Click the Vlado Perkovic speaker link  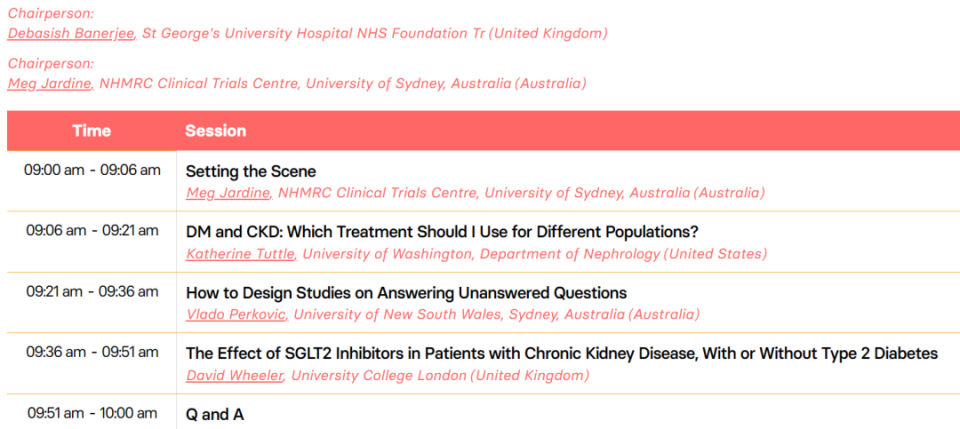(x=236, y=314)
